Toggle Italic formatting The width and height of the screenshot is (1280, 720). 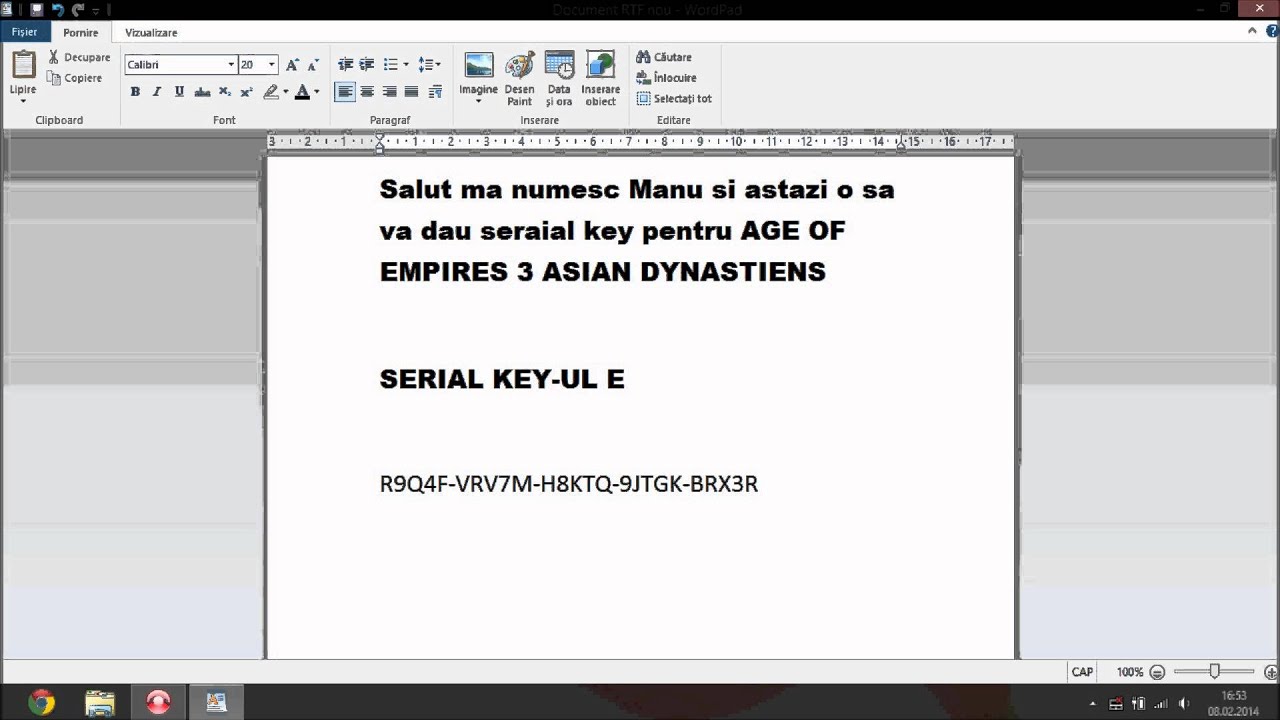157,92
